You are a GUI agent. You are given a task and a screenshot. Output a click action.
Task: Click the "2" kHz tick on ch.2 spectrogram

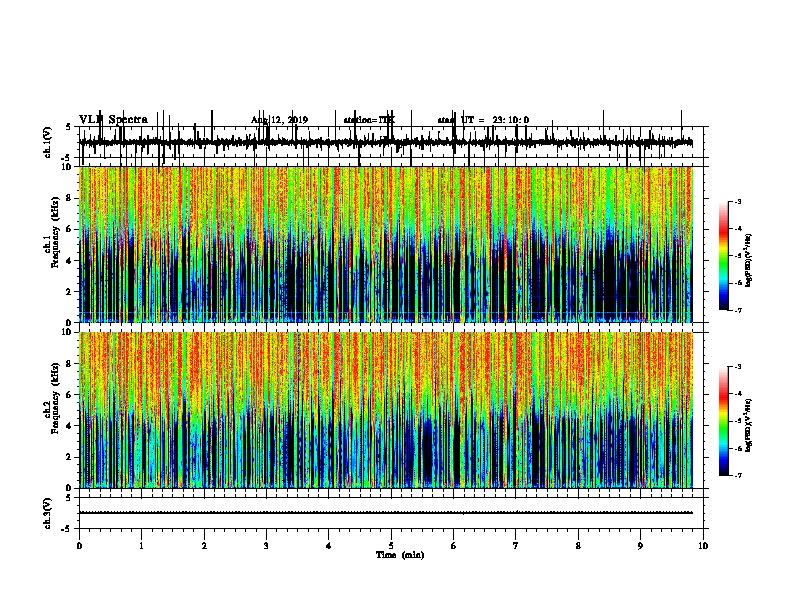pyautogui.click(x=69, y=457)
